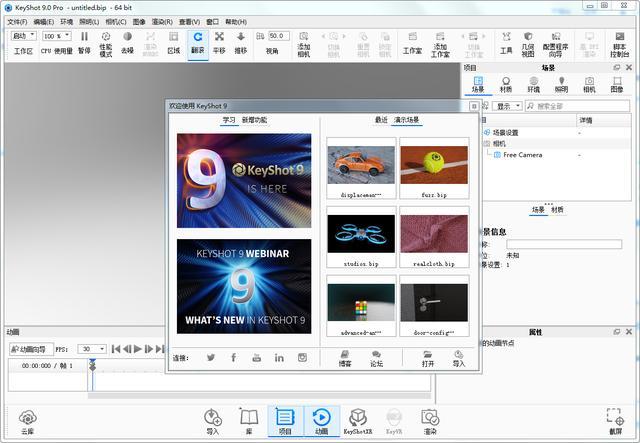Open the 渲染(R) menu in menu bar
Screen dimensions: 640x443
point(161,21)
